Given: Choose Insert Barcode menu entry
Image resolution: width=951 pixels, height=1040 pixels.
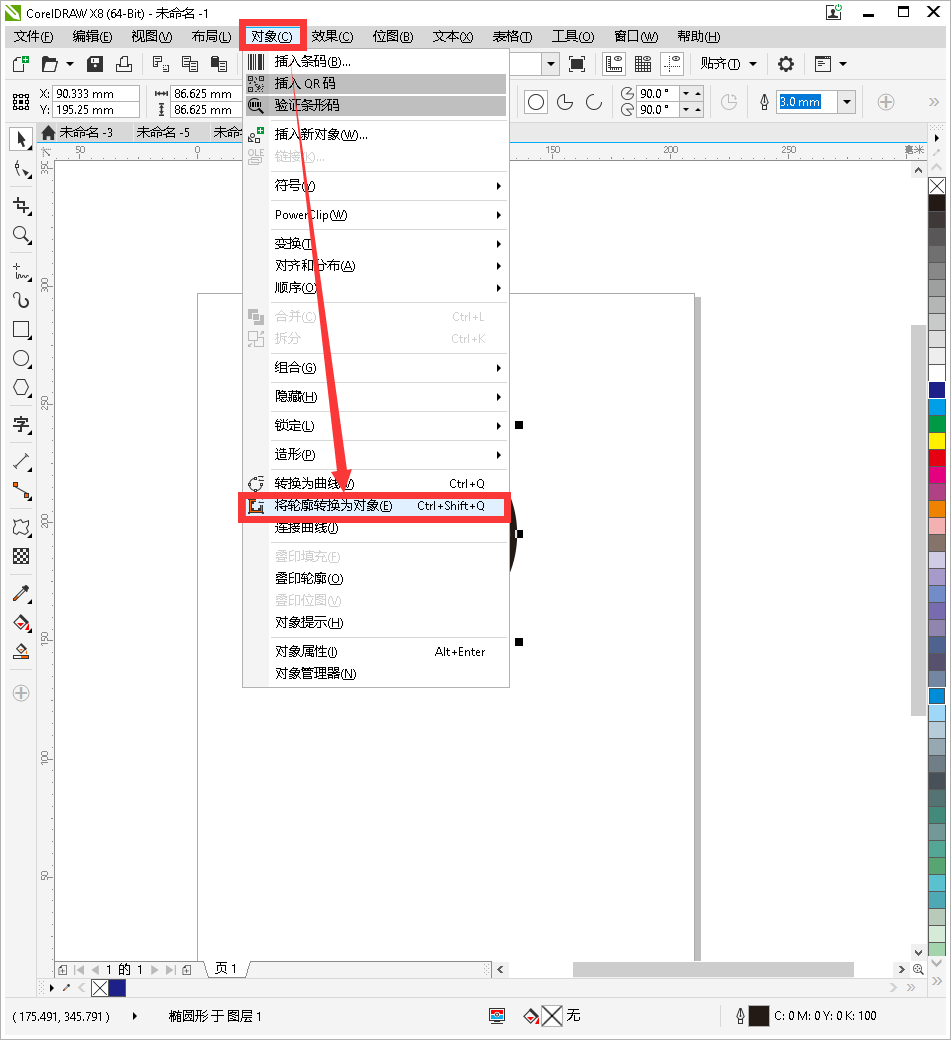Looking at the screenshot, I should tap(375, 62).
